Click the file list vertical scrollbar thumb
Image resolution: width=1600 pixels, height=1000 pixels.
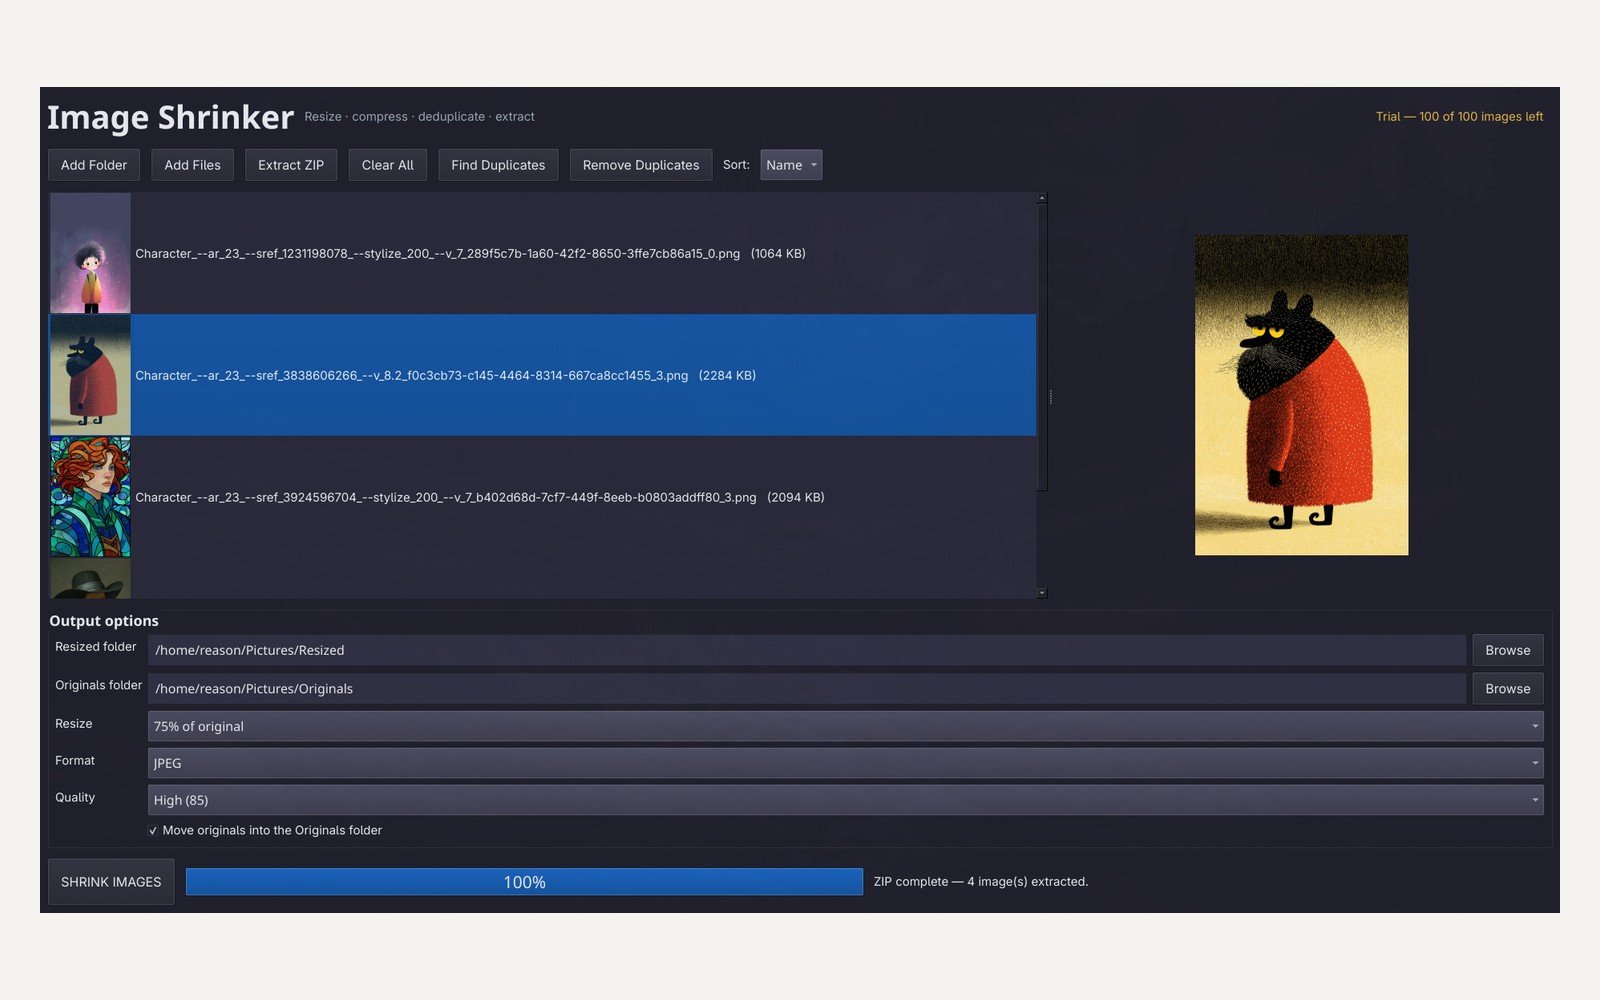coord(1042,347)
